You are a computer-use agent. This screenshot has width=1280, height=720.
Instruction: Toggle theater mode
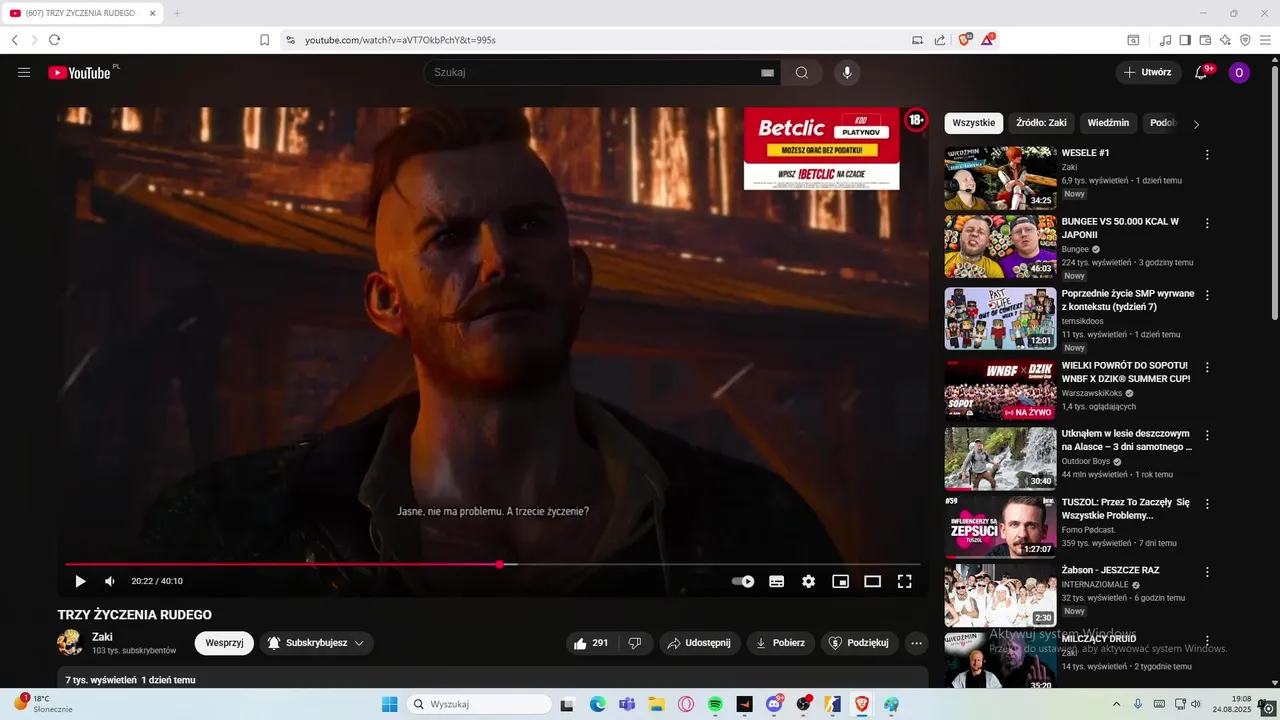click(872, 581)
